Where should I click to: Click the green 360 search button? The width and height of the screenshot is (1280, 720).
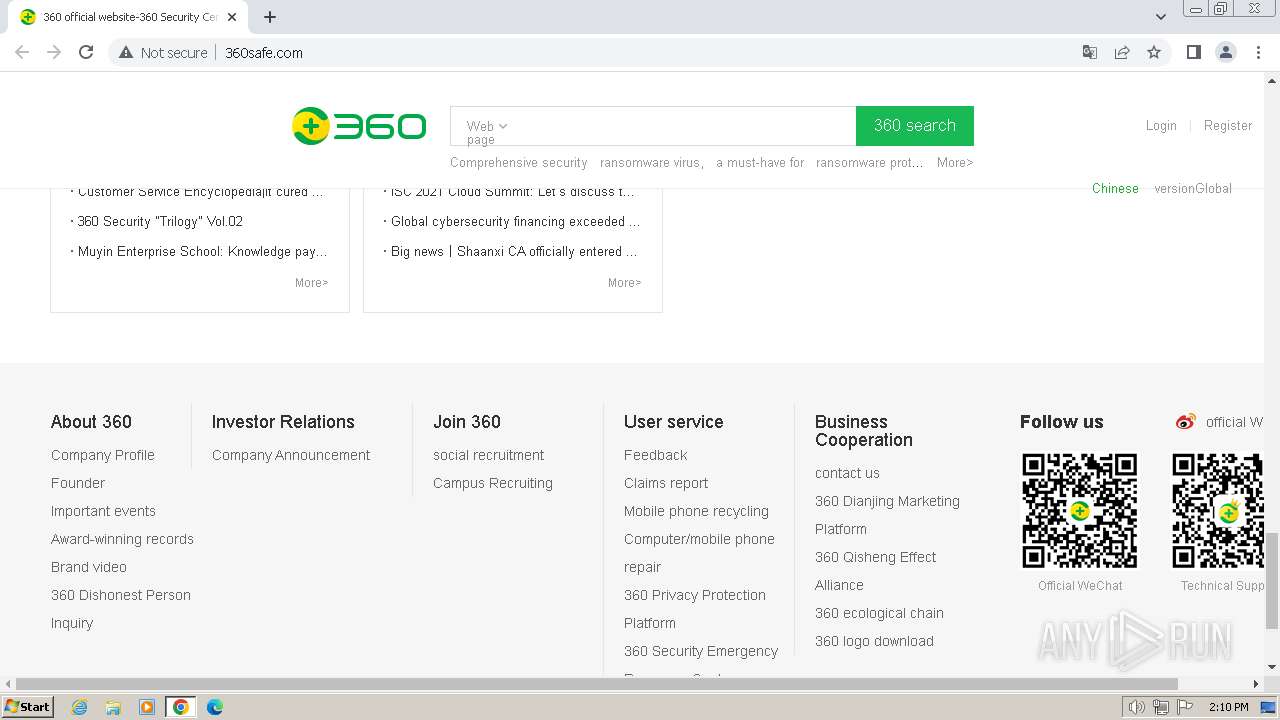(x=915, y=126)
